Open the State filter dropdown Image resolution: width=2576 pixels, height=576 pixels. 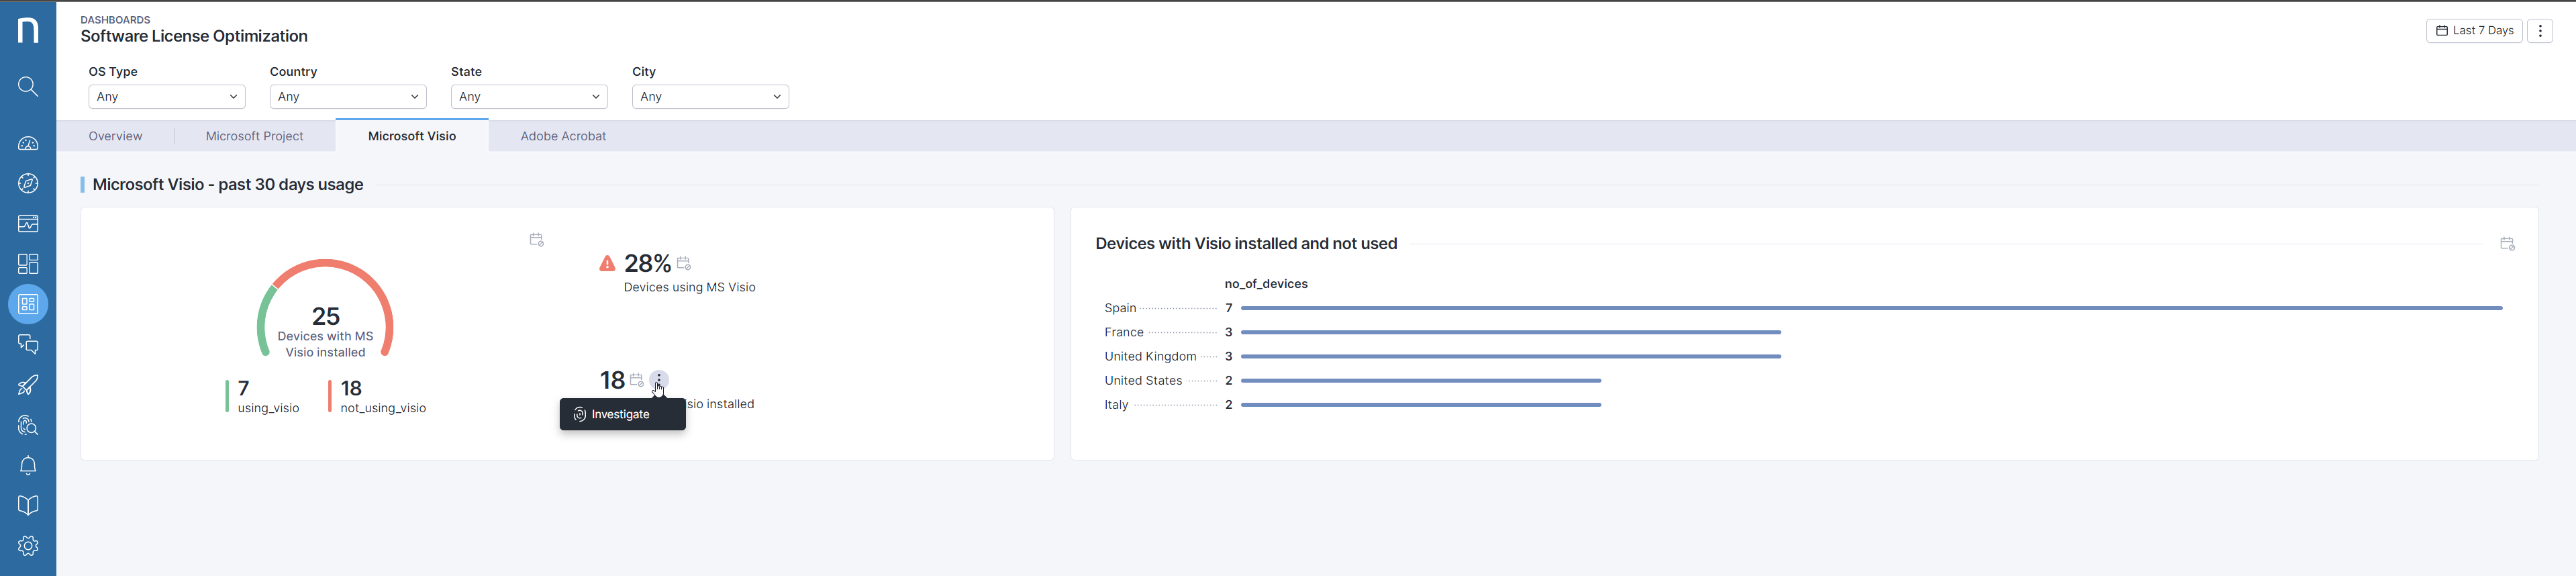pyautogui.click(x=529, y=97)
